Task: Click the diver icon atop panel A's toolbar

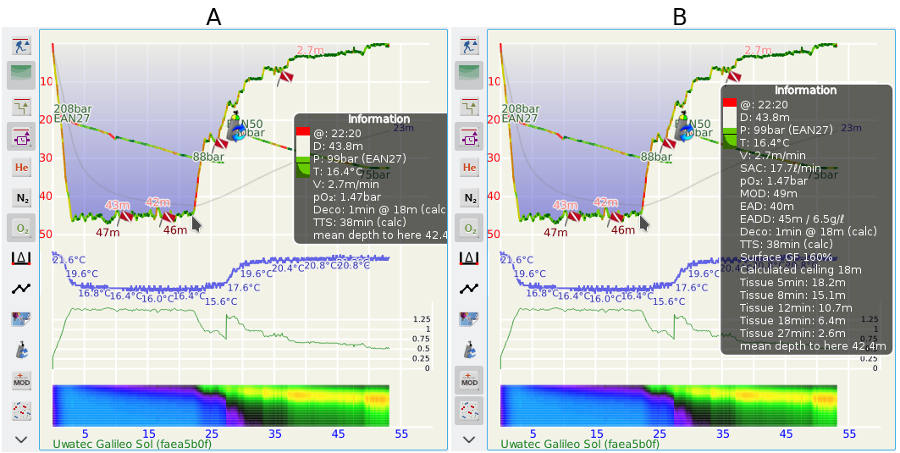Action: point(21,45)
